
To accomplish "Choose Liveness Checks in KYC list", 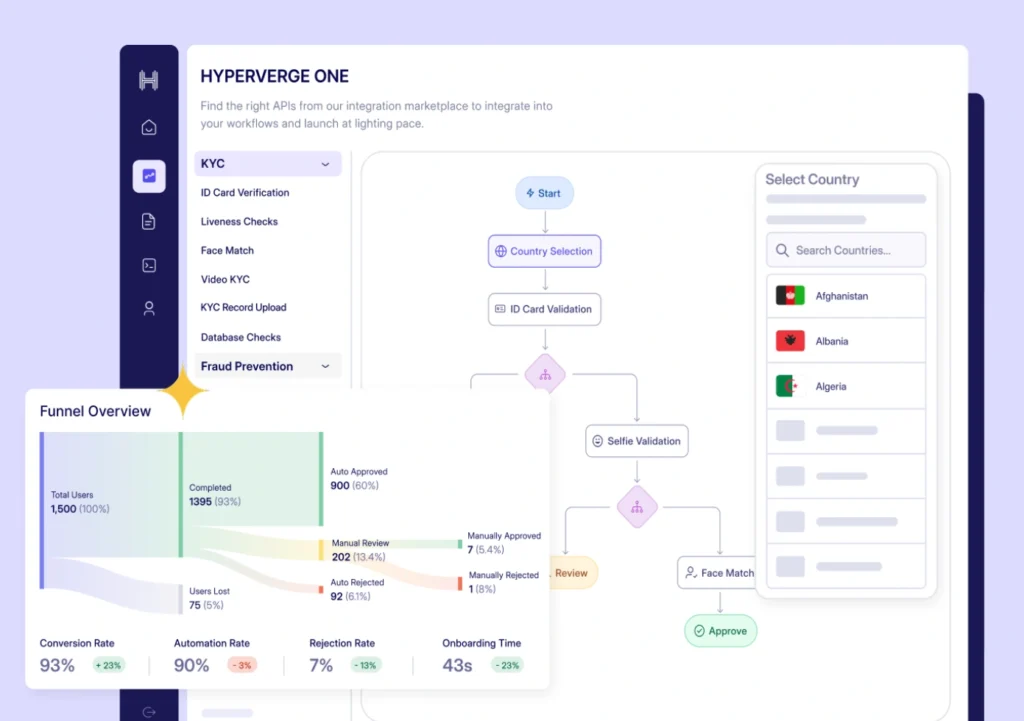I will click(x=239, y=222).
